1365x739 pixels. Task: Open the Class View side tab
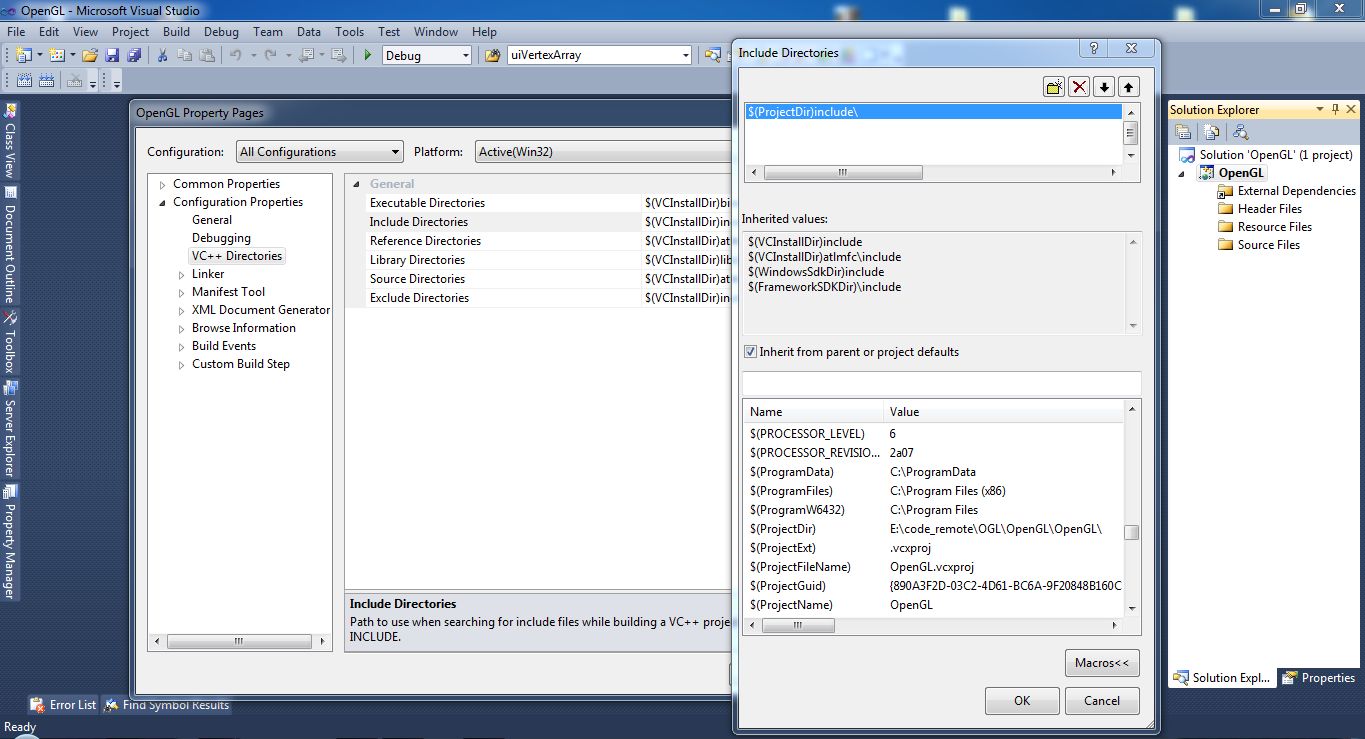[10, 139]
